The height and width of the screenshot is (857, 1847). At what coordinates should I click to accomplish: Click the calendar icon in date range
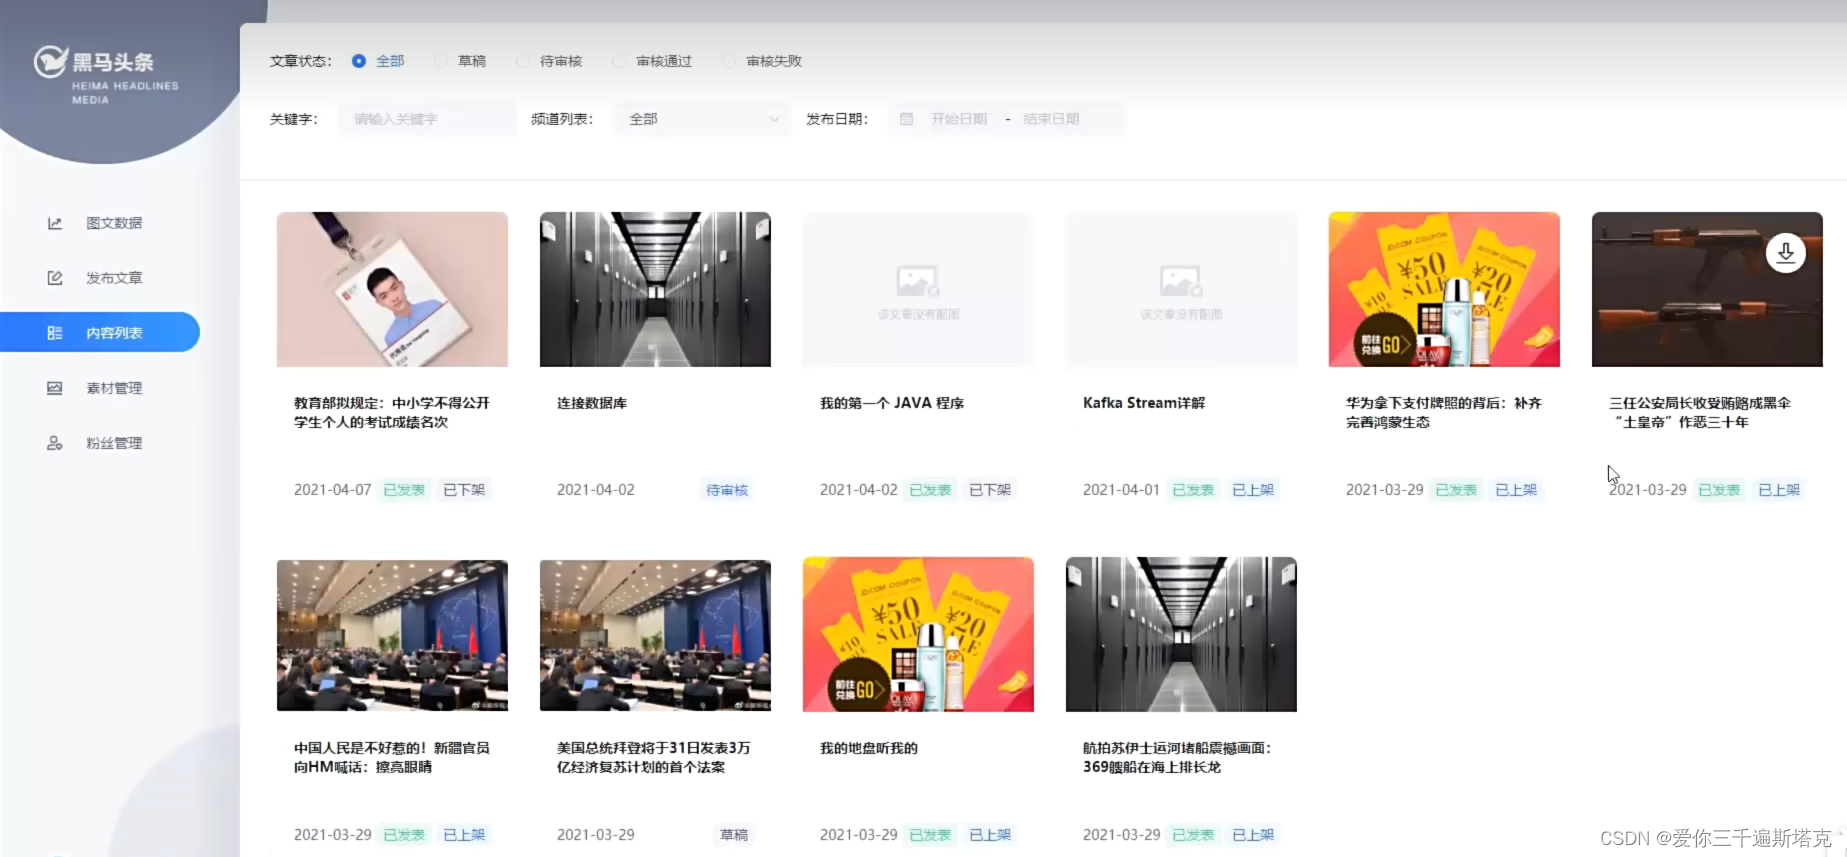tap(906, 119)
